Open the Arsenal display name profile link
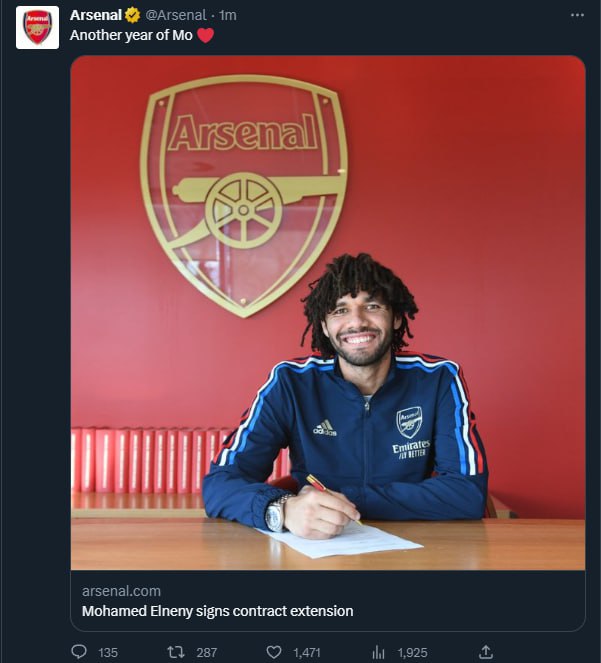Viewport: 601px width, 663px height. (95, 15)
